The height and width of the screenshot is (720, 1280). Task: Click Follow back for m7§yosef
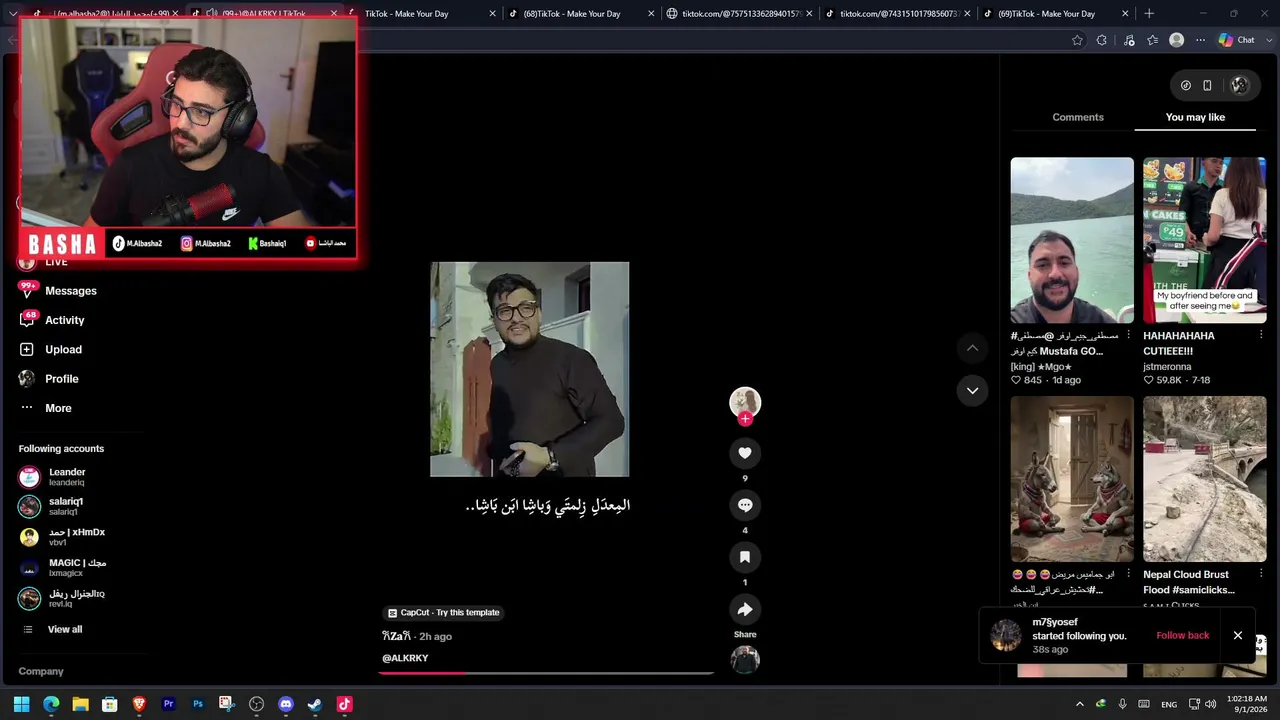click(x=1182, y=636)
